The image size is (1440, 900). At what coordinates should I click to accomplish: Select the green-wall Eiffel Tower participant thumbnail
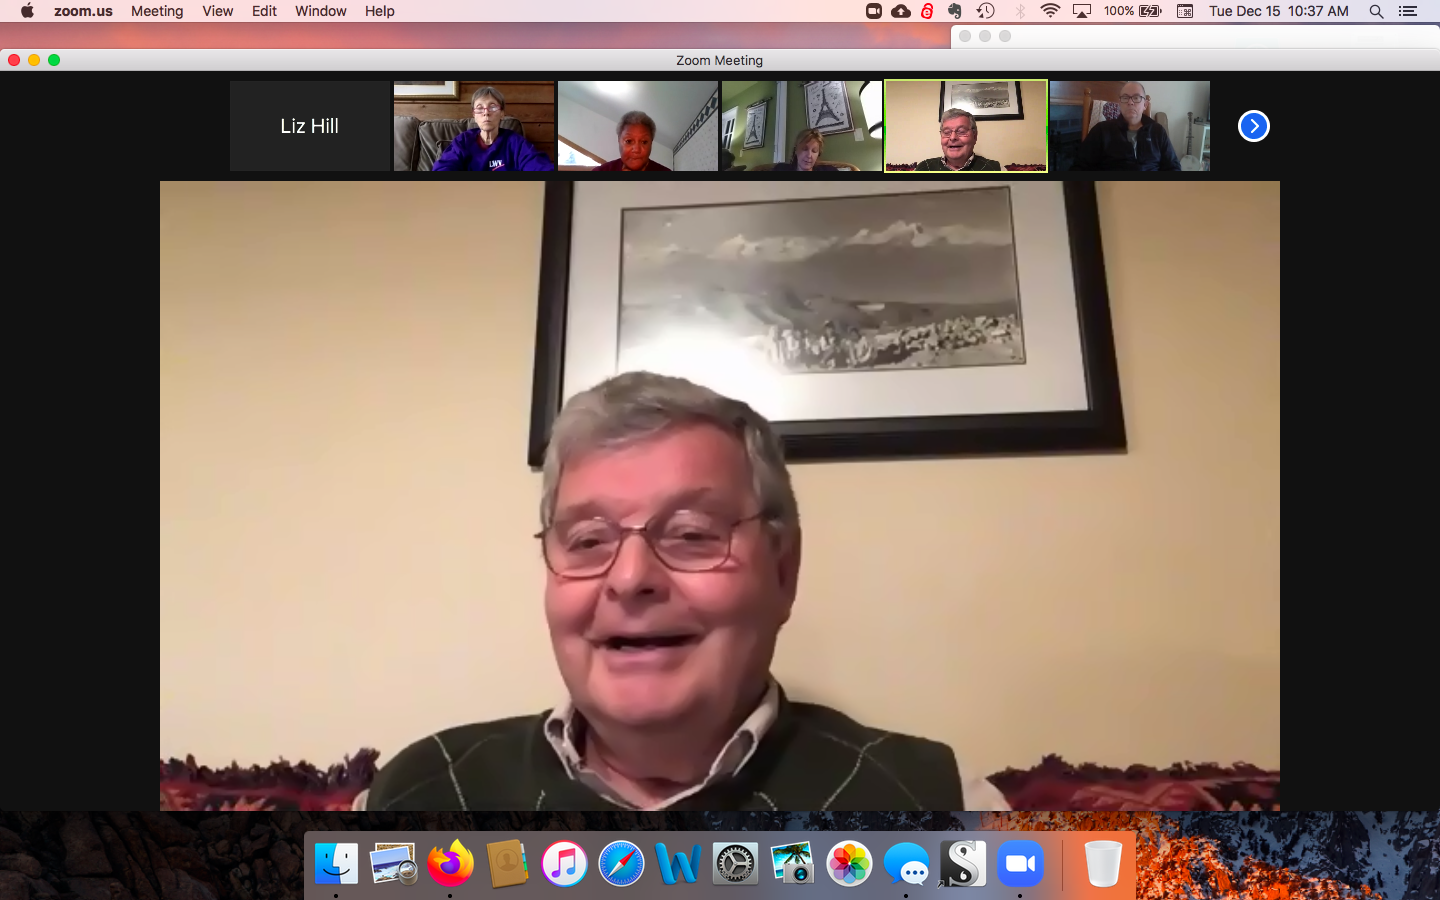pyautogui.click(x=802, y=126)
